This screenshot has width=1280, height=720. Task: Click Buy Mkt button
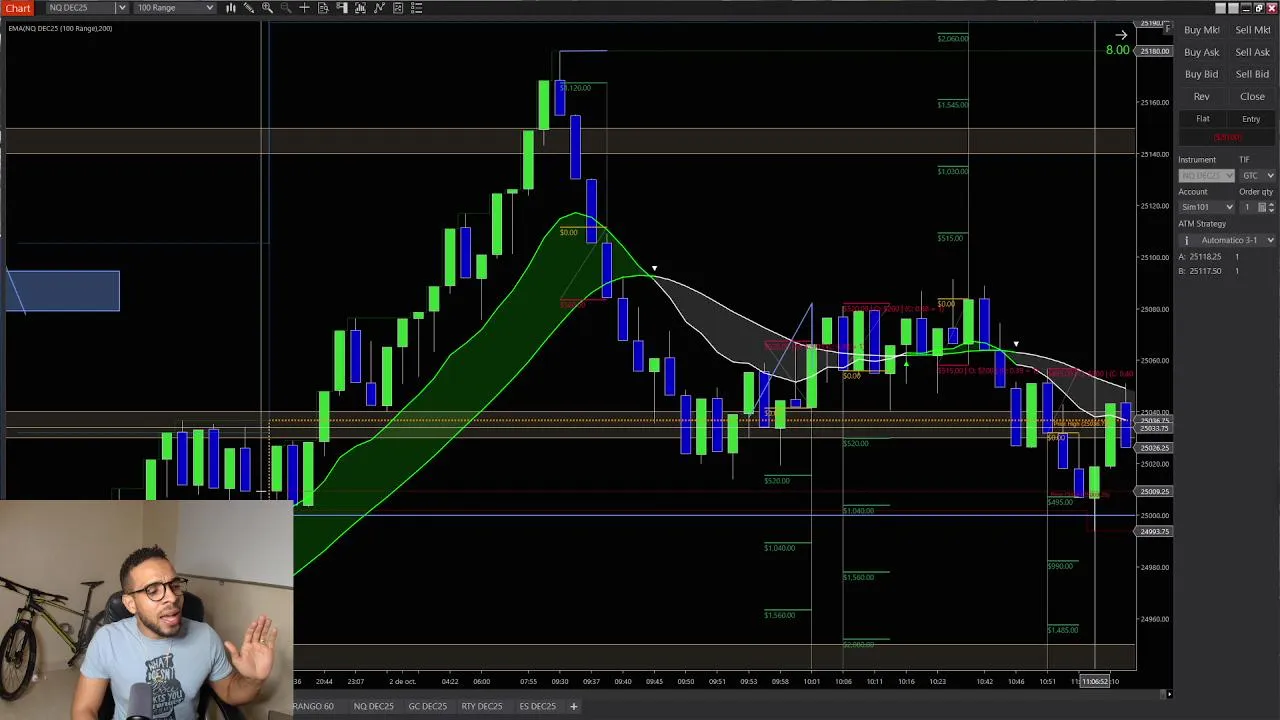[x=1201, y=30]
